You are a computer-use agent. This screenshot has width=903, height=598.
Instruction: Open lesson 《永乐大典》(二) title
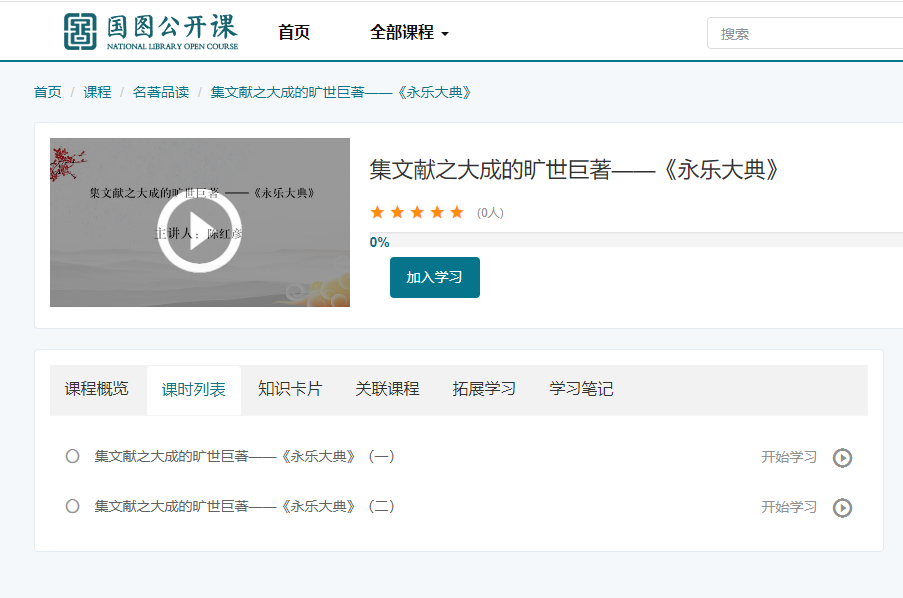coord(244,506)
